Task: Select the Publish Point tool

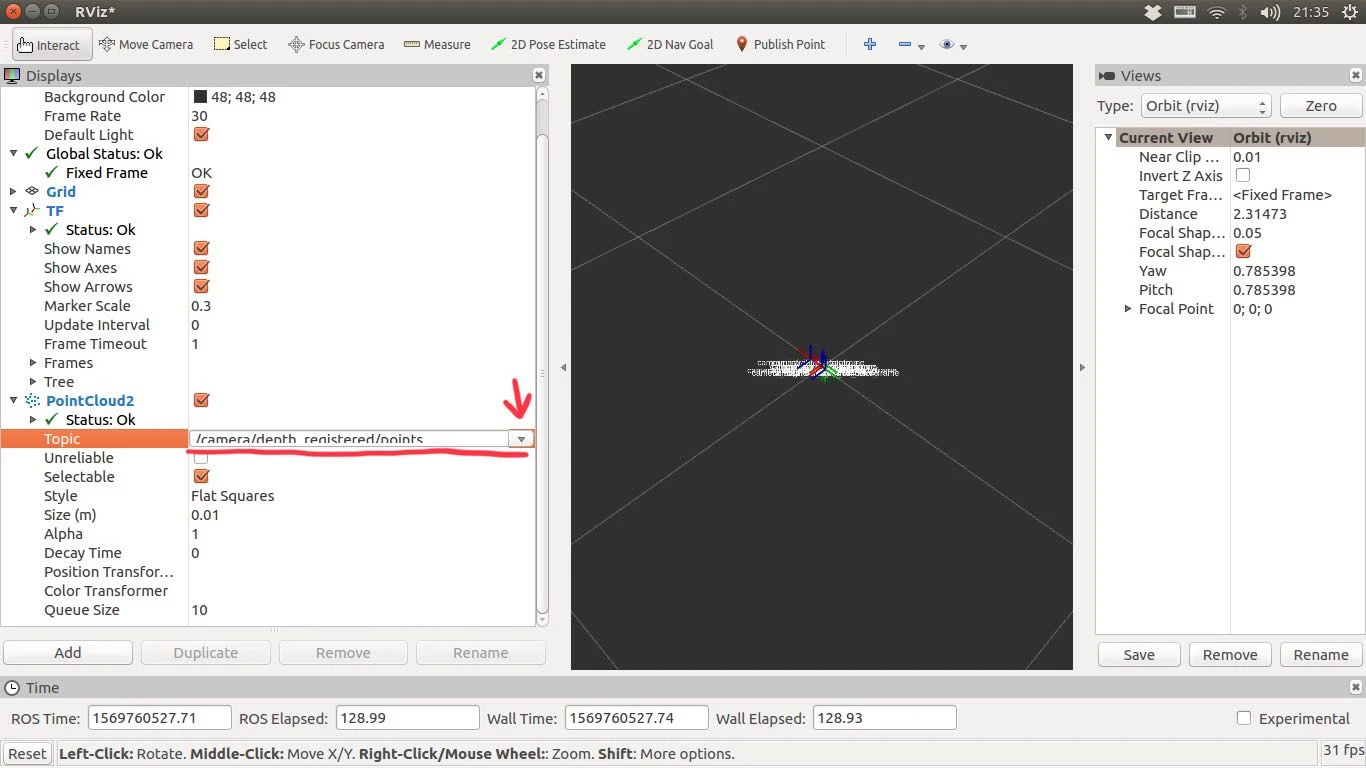Action: 781,44
